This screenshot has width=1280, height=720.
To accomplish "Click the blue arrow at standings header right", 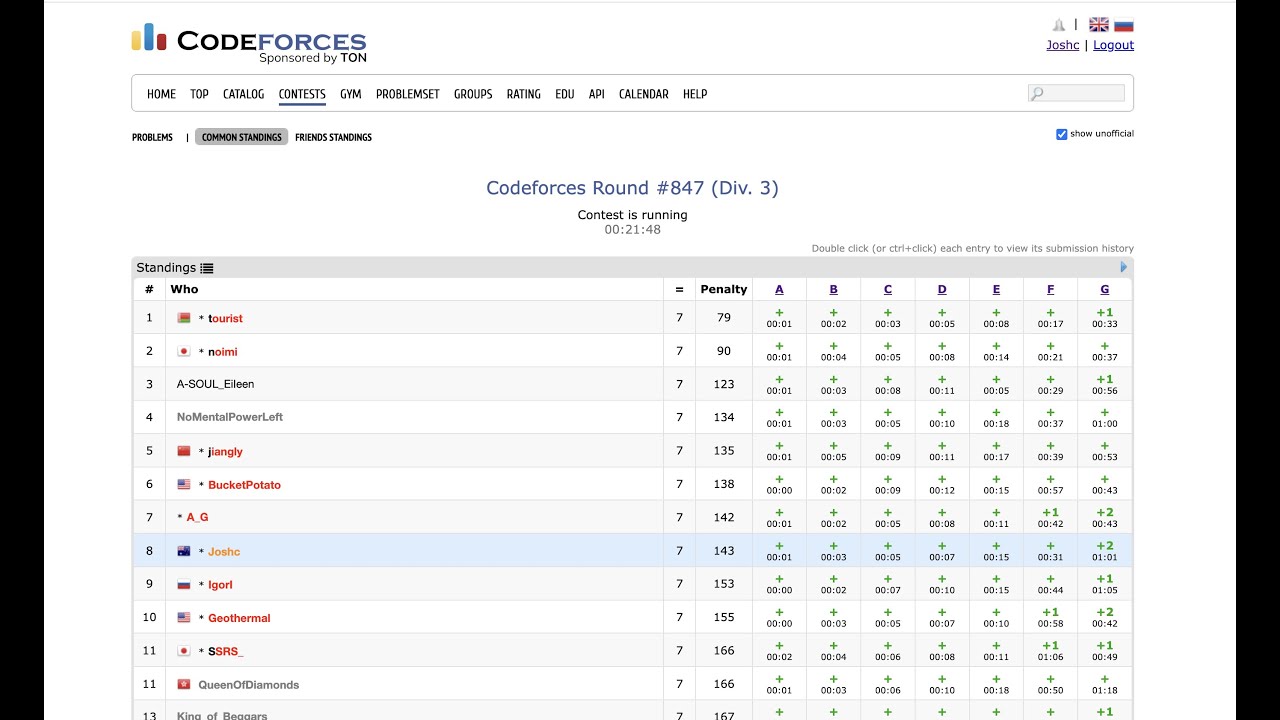I will 1124,267.
